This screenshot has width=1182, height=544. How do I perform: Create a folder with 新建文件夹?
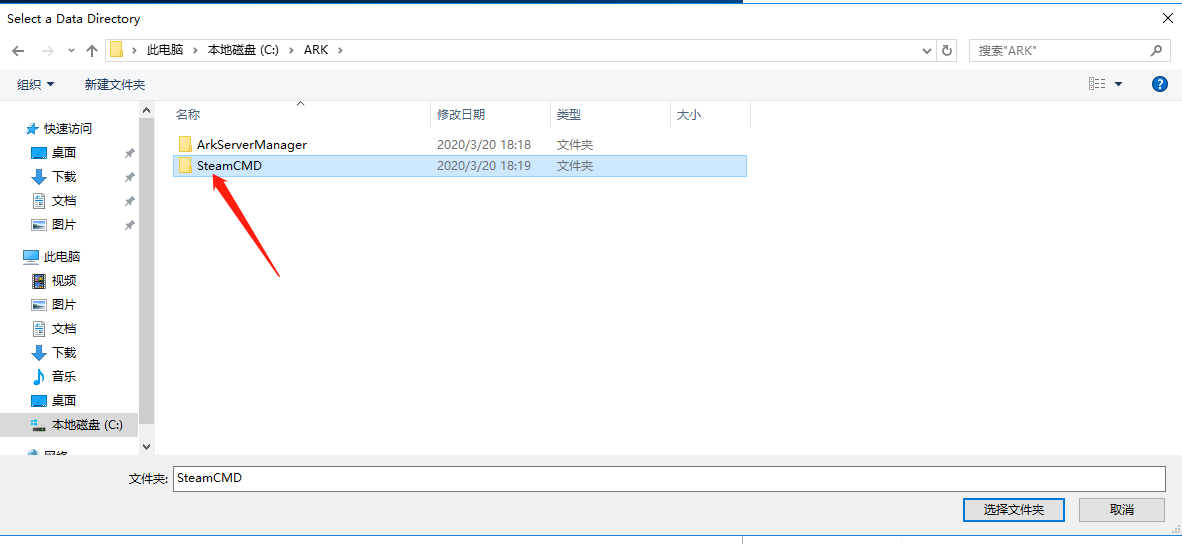[x=115, y=84]
